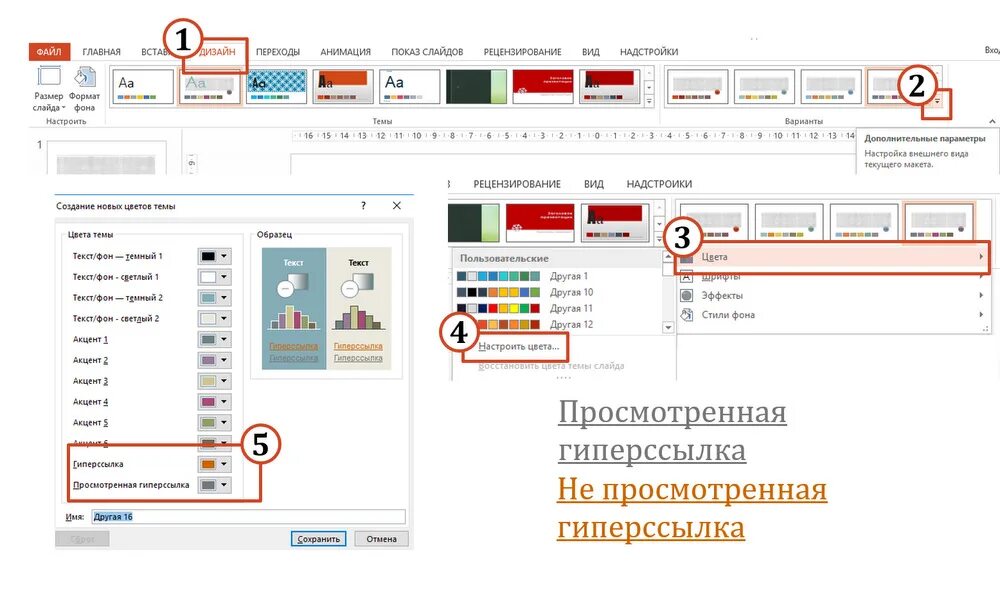This screenshot has height=601, width=1000.
Task: Follow the Не просмотренная гиперссылка orange link
Action: (692, 508)
